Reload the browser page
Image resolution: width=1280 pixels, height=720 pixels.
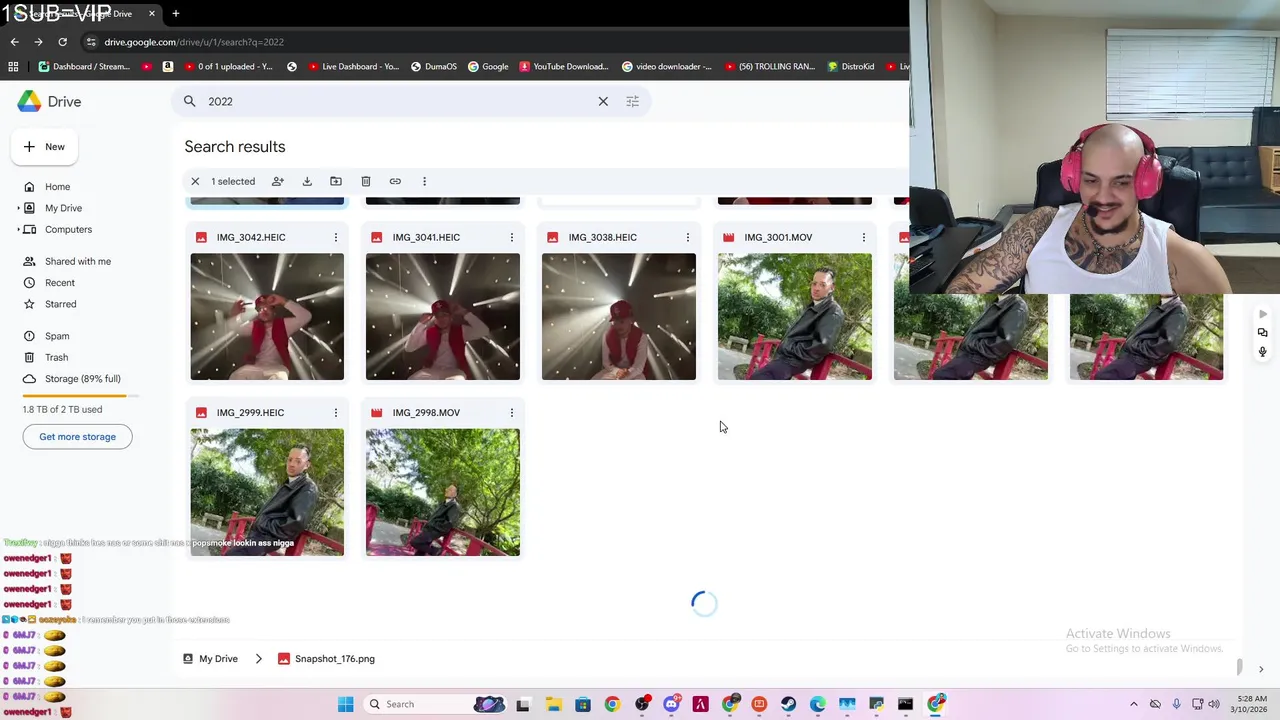point(62,42)
